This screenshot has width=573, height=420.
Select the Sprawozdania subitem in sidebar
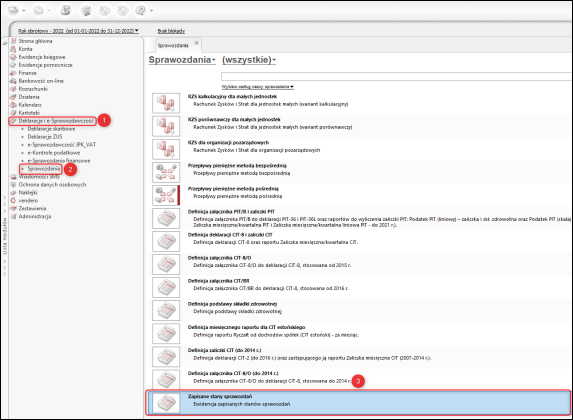point(44,169)
